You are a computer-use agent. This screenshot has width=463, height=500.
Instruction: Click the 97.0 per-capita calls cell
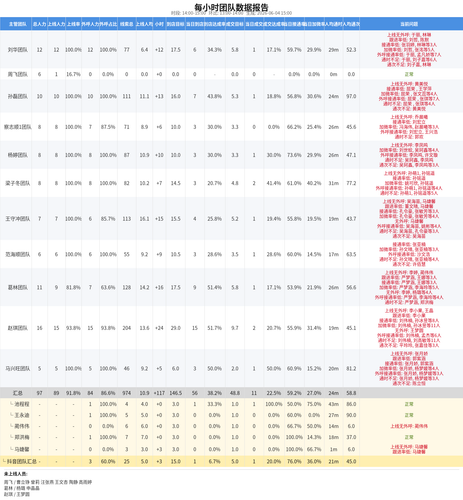(351, 96)
